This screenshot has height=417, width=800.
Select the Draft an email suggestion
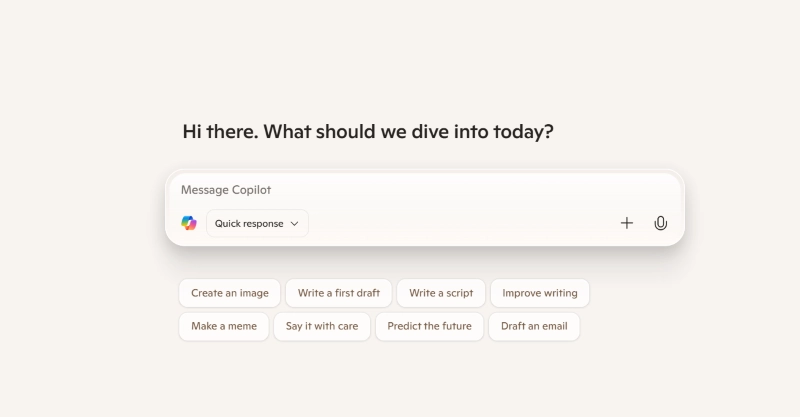pos(534,326)
